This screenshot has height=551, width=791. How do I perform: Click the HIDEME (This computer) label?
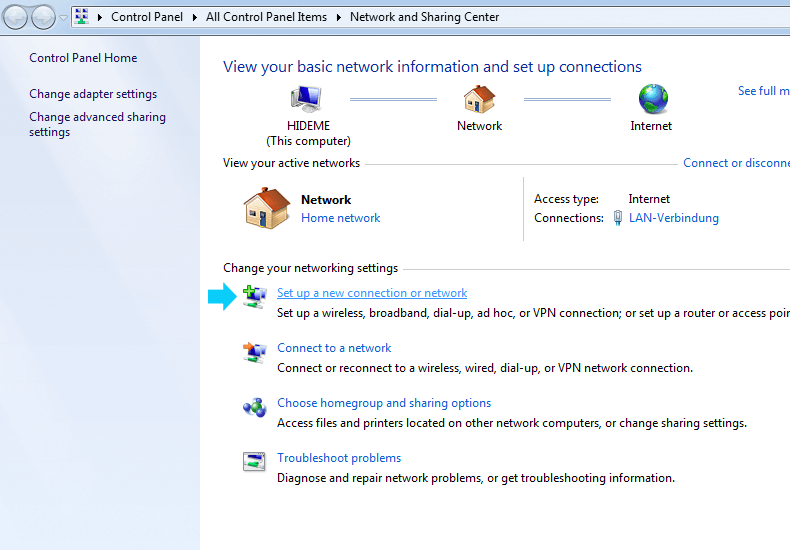pos(308,133)
